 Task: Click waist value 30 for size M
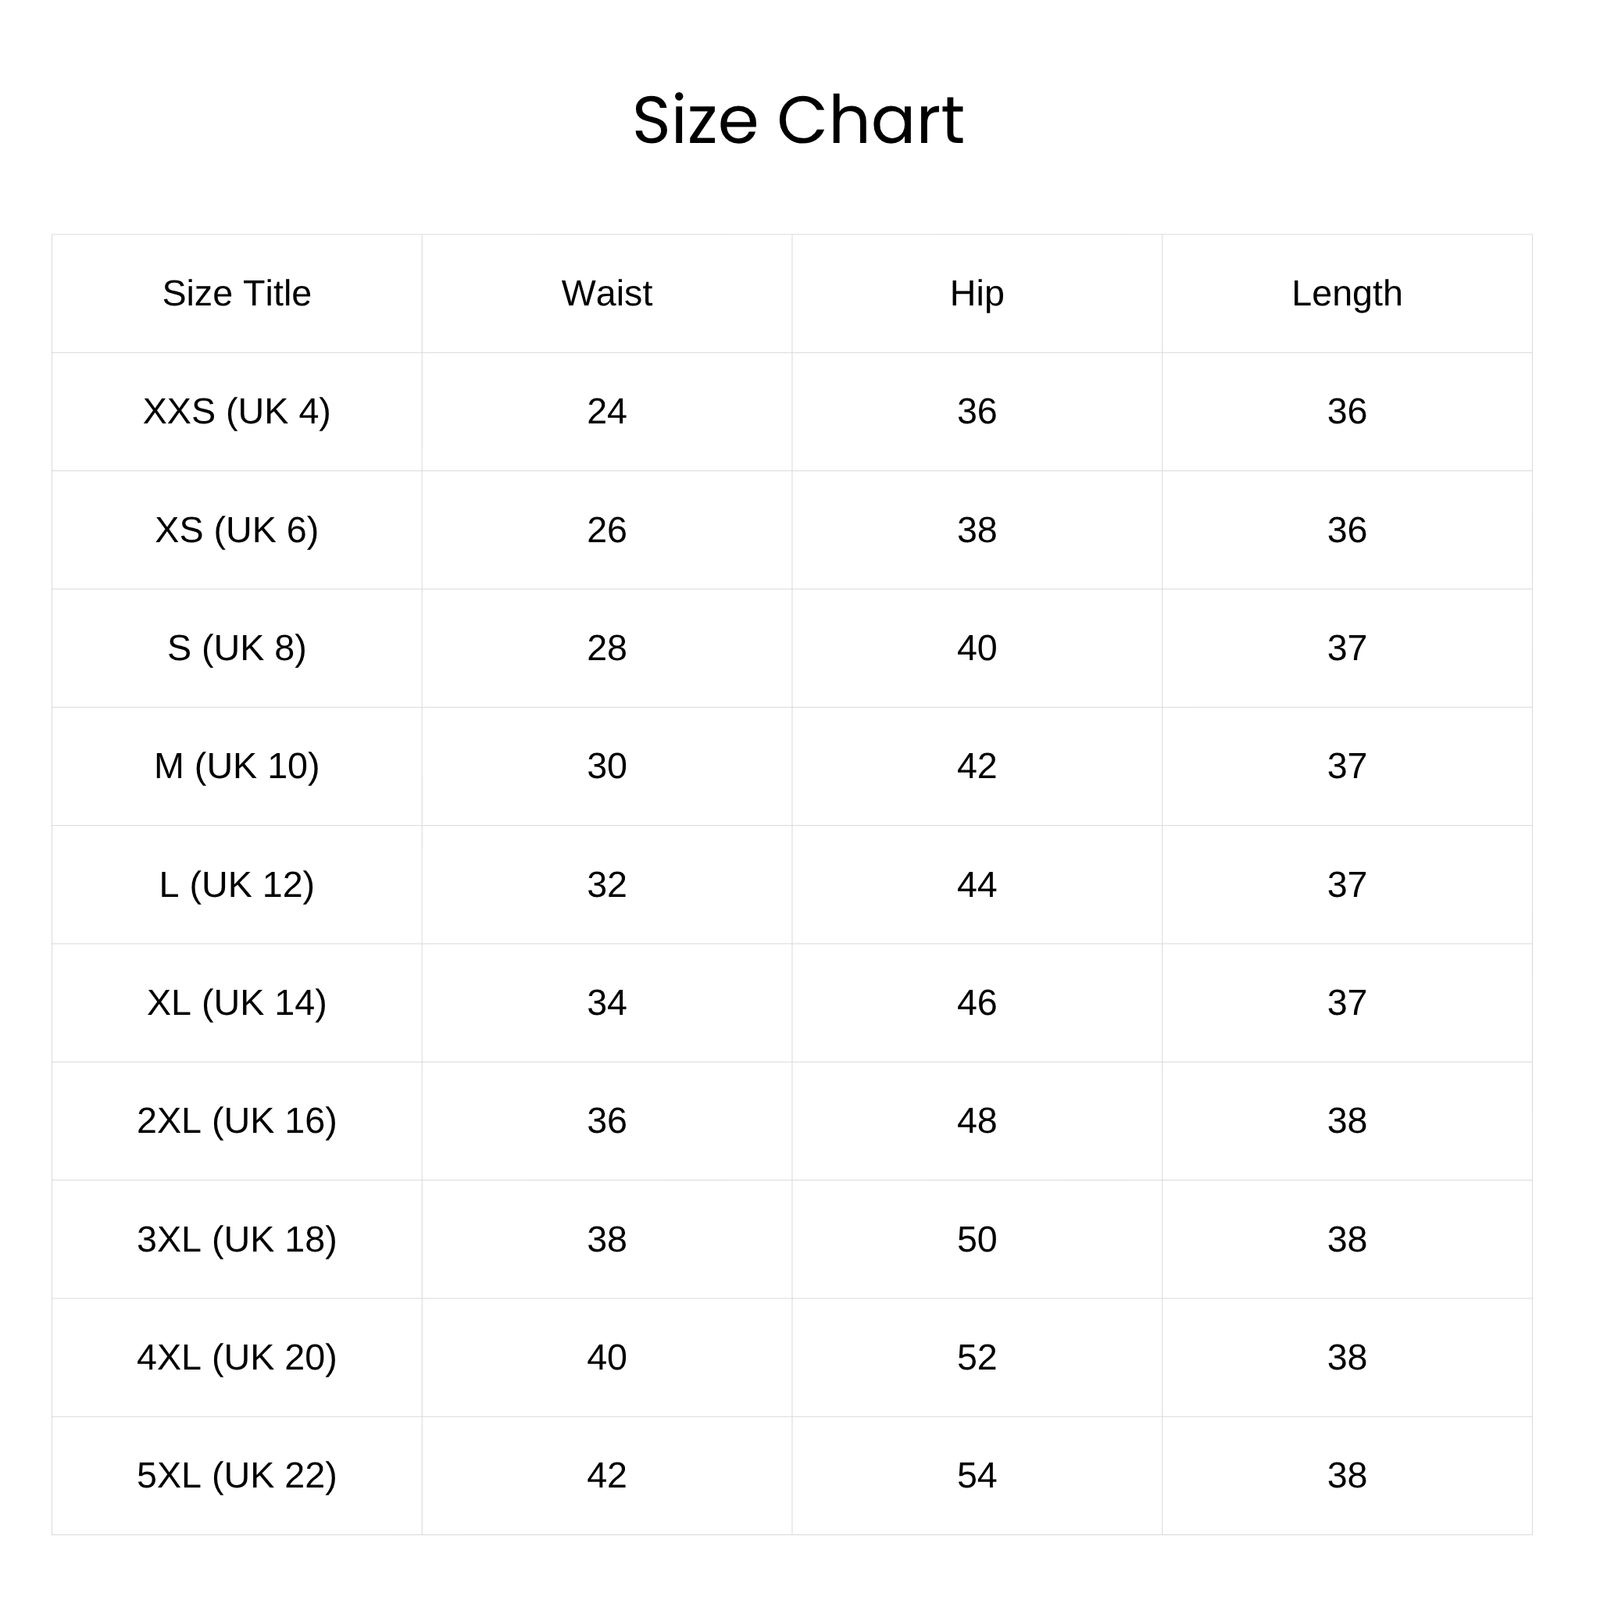(607, 766)
